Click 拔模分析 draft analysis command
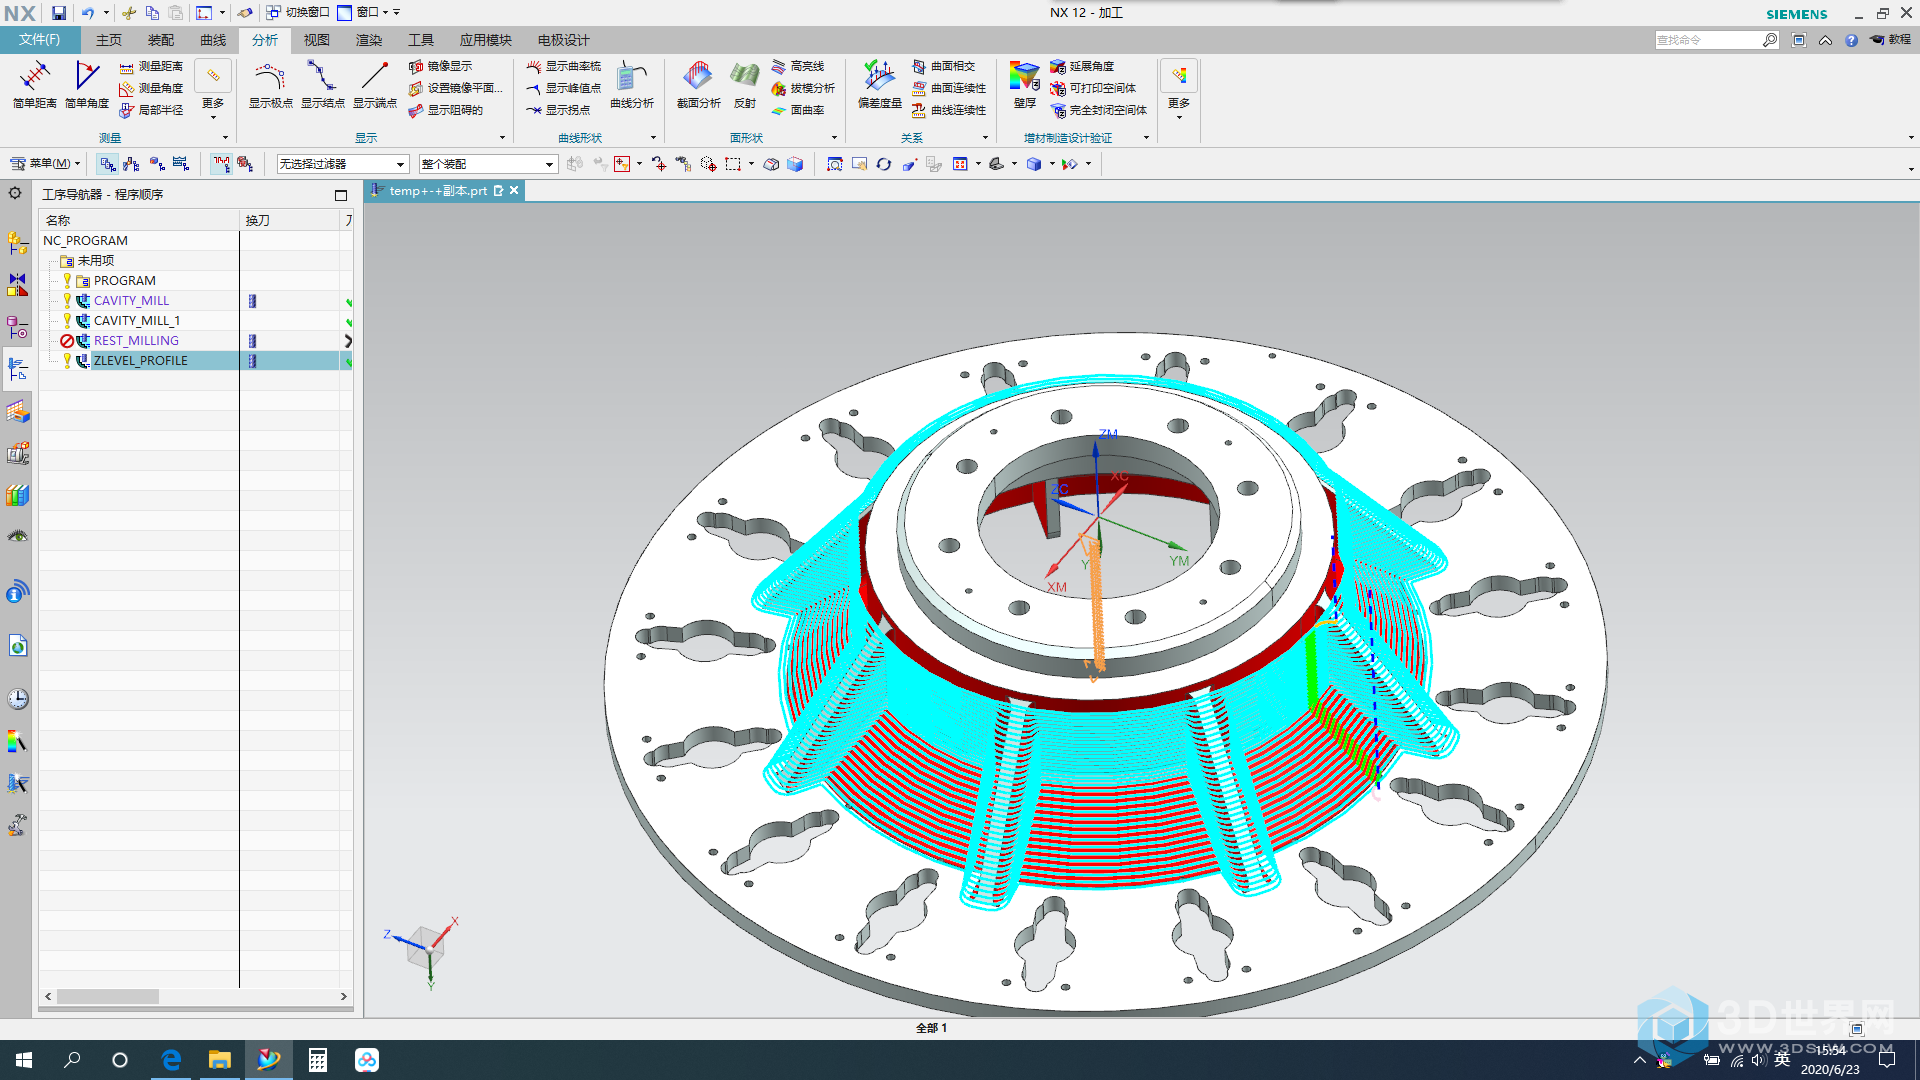The height and width of the screenshot is (1080, 1920). click(x=803, y=88)
